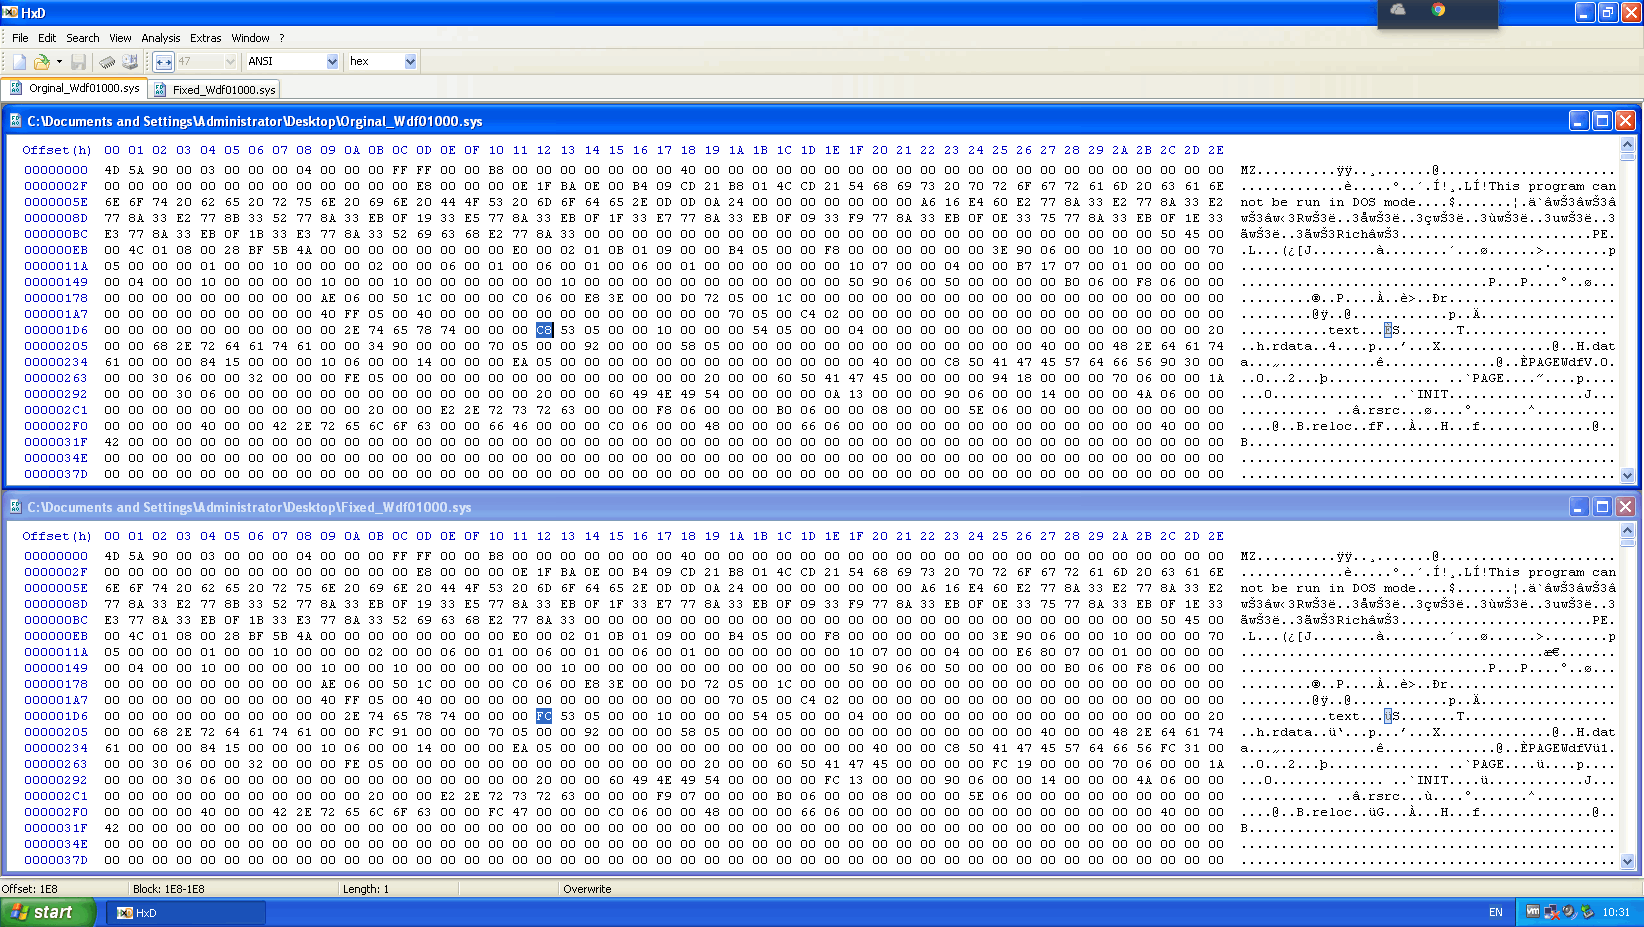
Task: Click the Offset(h) header in Fixed window
Action: click(x=57, y=536)
